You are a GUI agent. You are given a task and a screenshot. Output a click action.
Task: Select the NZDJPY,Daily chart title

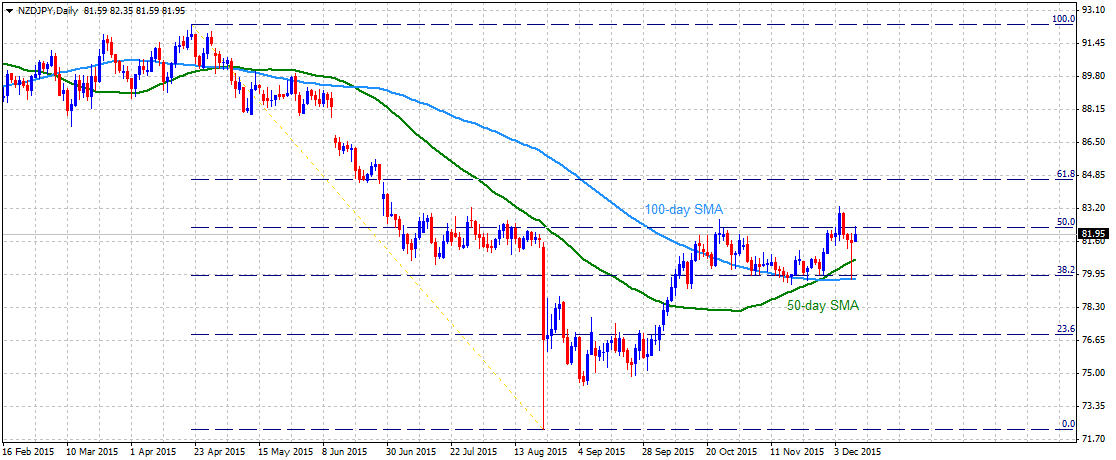(x=46, y=12)
